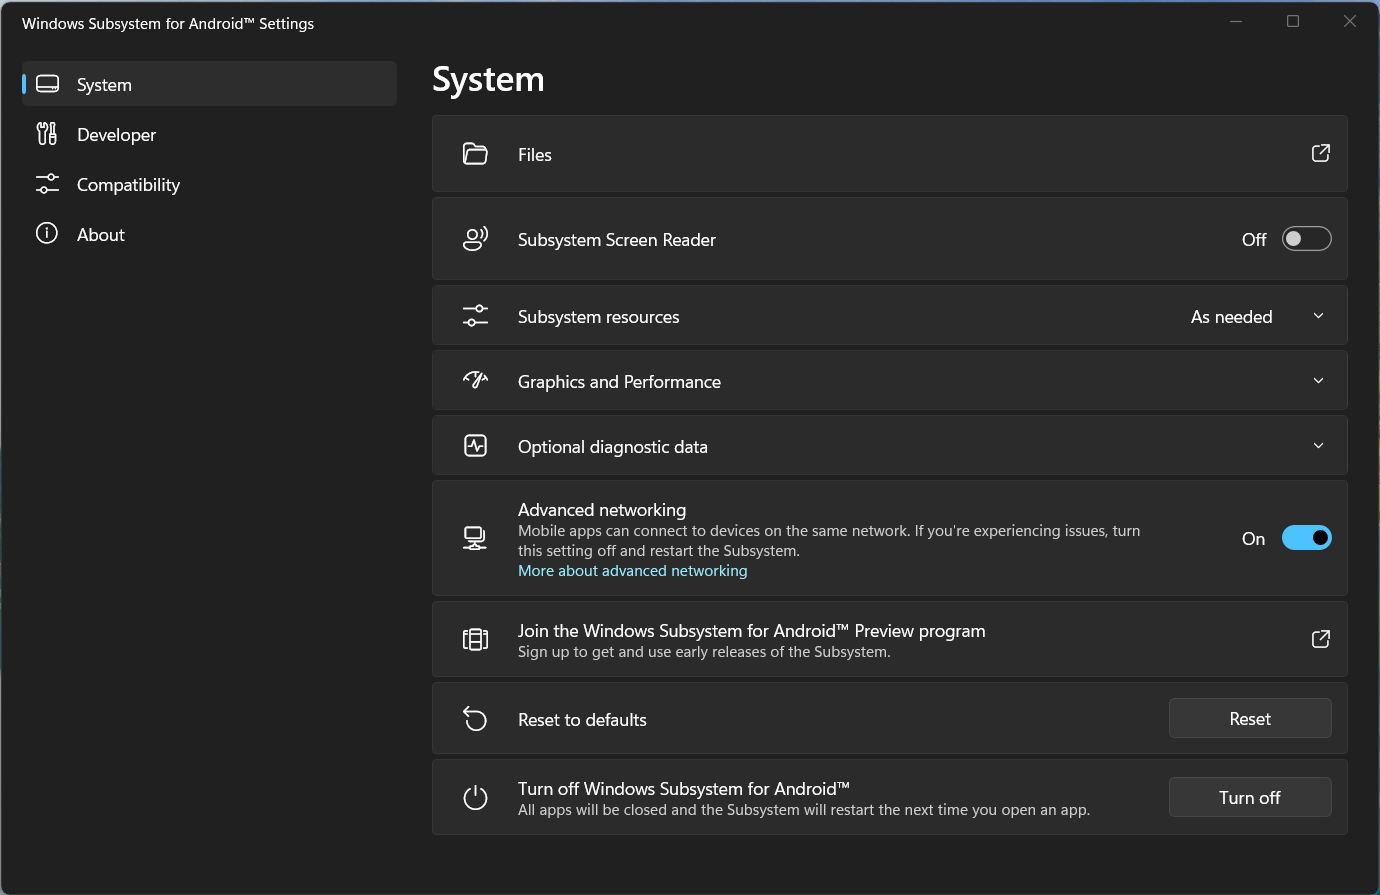The height and width of the screenshot is (895, 1380).
Task: Click the 'Off' state label for Screen Reader
Action: 1254,240
